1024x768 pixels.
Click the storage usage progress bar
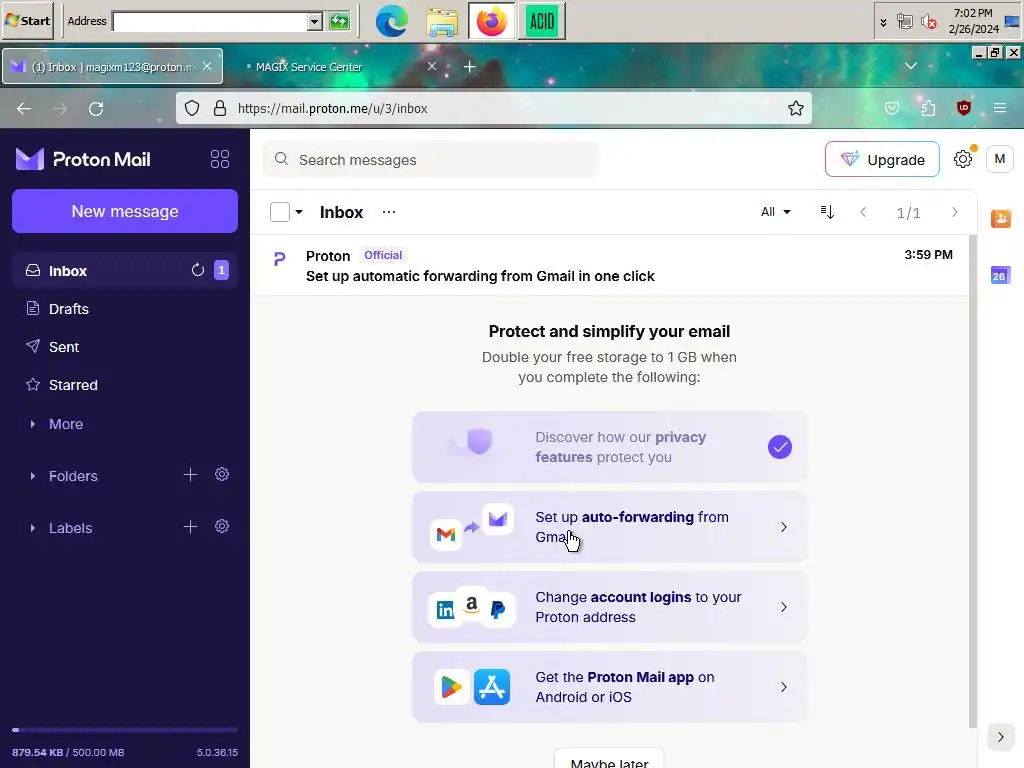[124, 729]
